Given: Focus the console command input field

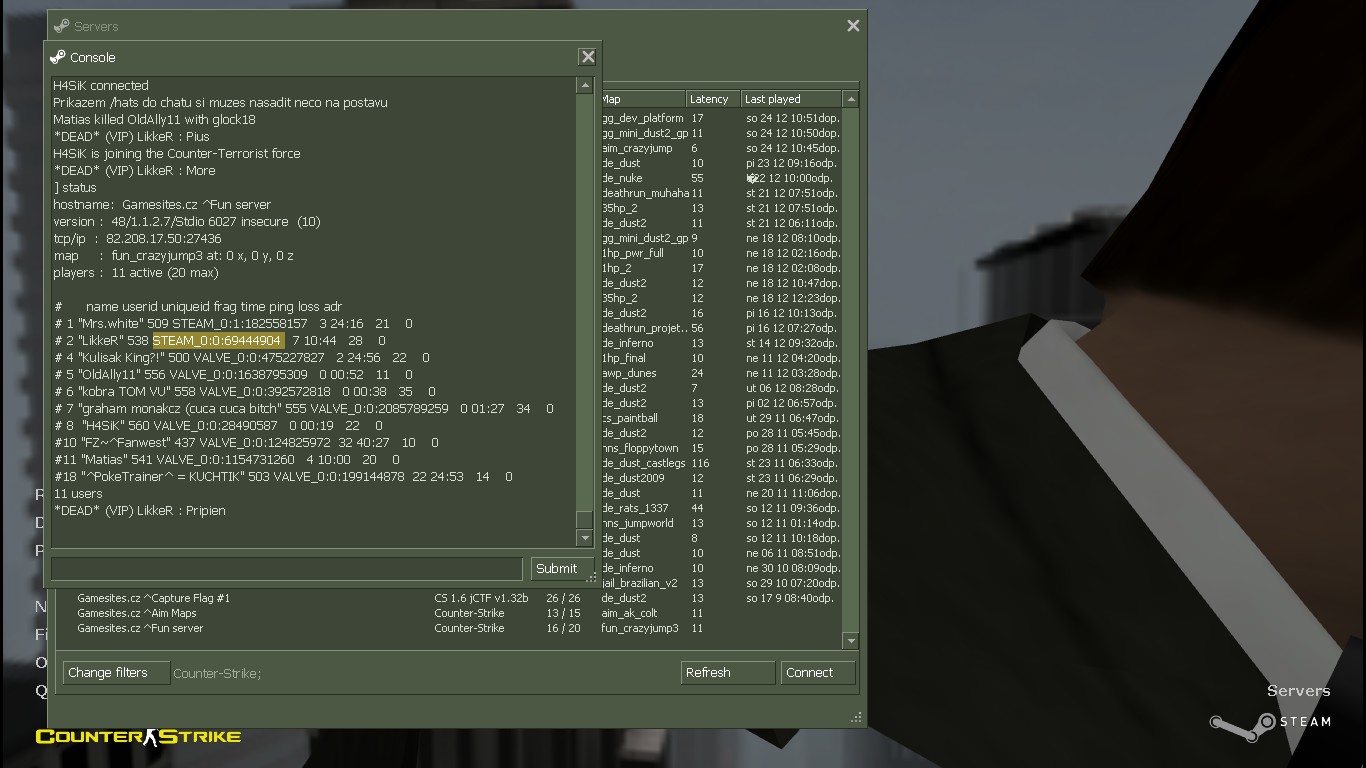Looking at the screenshot, I should [286, 568].
